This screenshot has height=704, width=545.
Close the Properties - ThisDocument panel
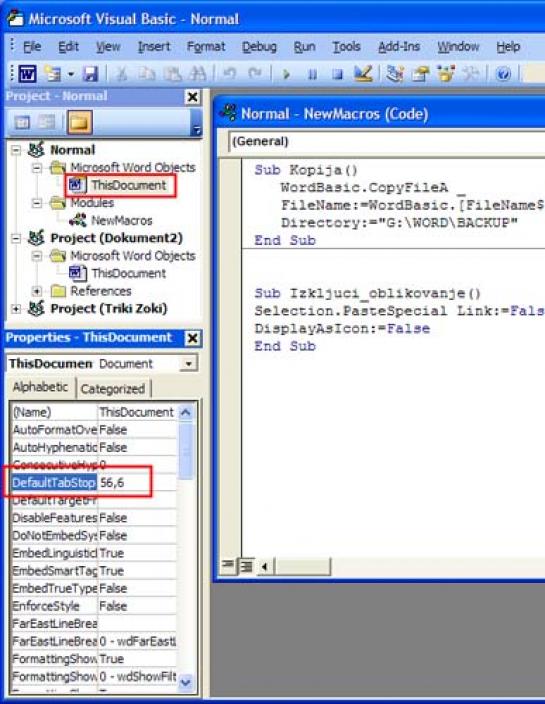point(193,338)
